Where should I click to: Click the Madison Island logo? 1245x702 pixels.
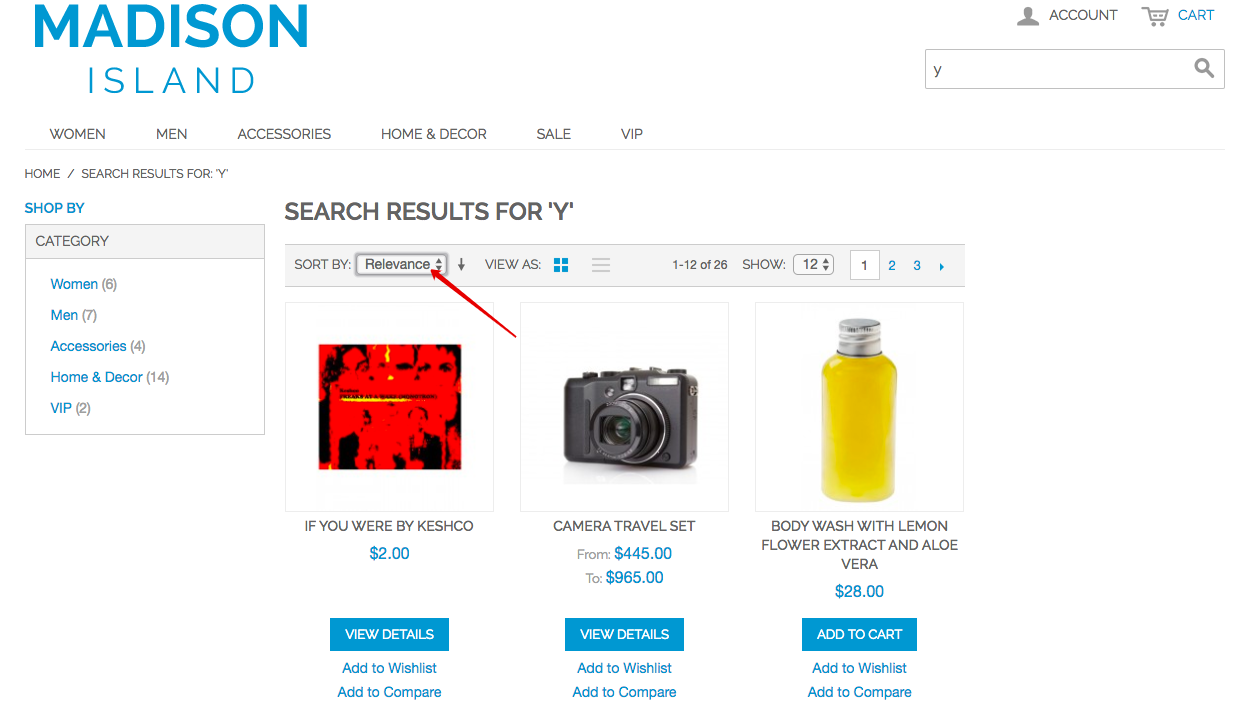click(x=171, y=48)
